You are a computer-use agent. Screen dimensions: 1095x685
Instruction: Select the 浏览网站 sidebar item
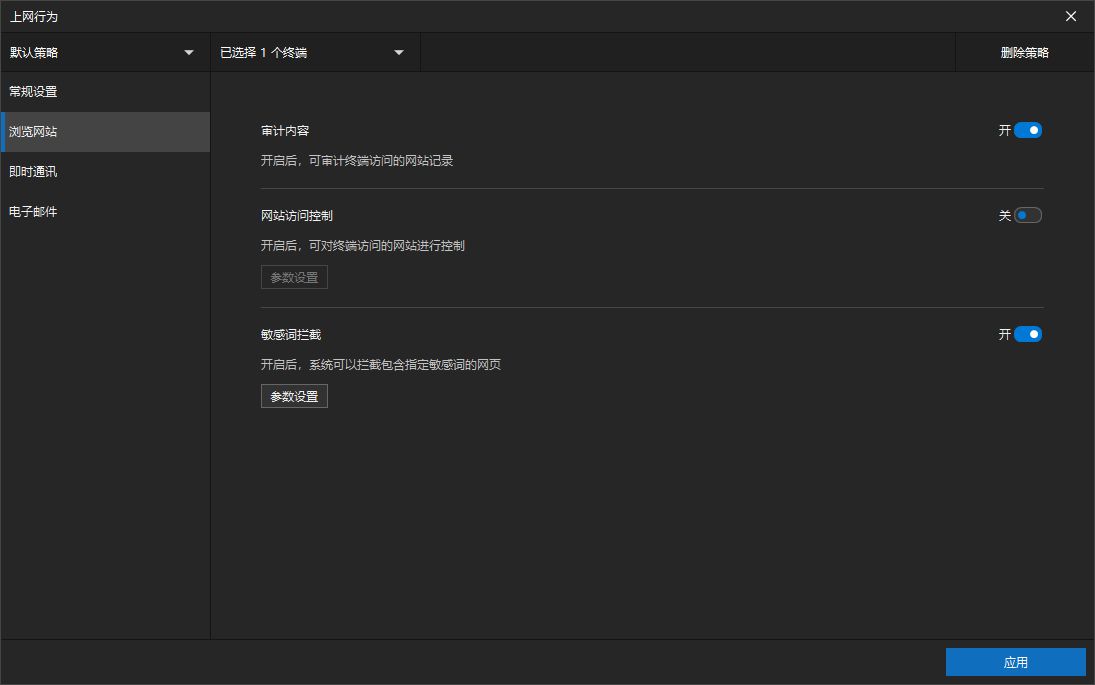(105, 131)
